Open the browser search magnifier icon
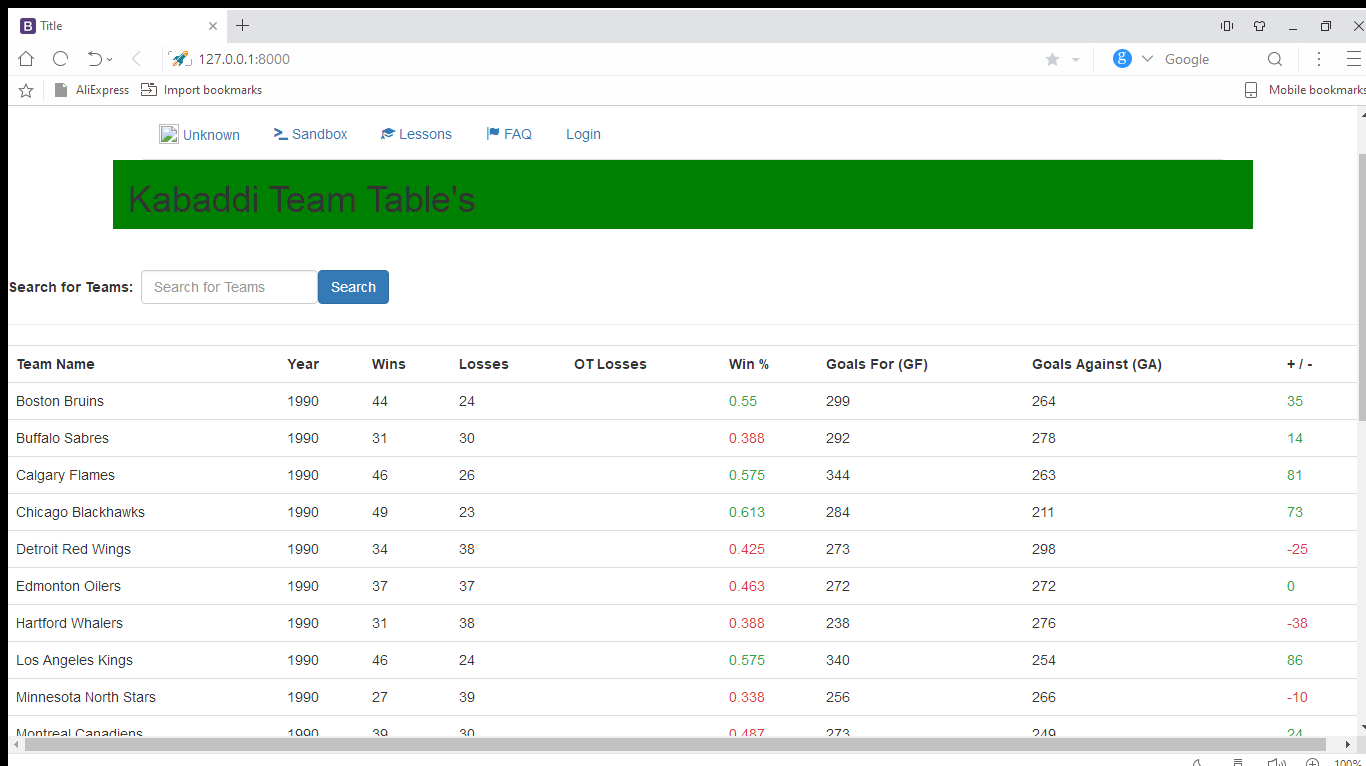This screenshot has height=766, width=1366. (x=1274, y=59)
